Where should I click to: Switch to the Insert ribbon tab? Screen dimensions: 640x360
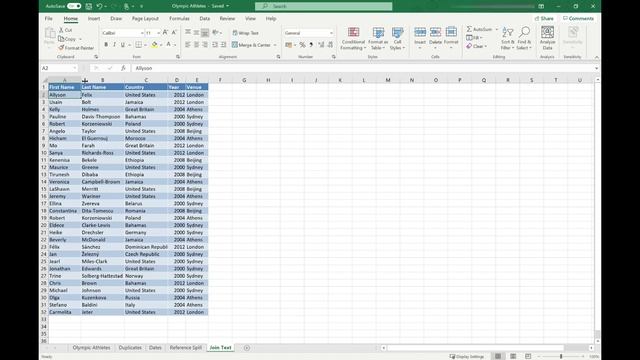click(94, 18)
